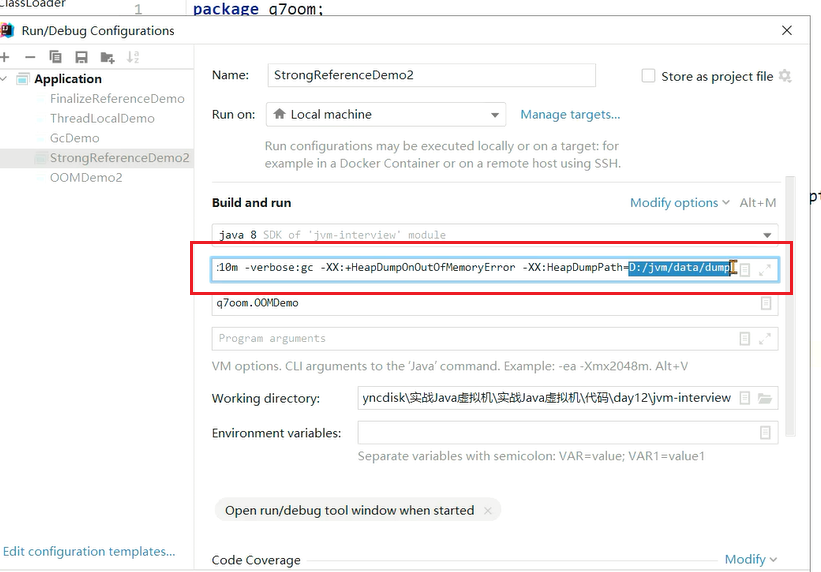
Task: Open gear settings beside Store as project file
Action: pos(785,76)
